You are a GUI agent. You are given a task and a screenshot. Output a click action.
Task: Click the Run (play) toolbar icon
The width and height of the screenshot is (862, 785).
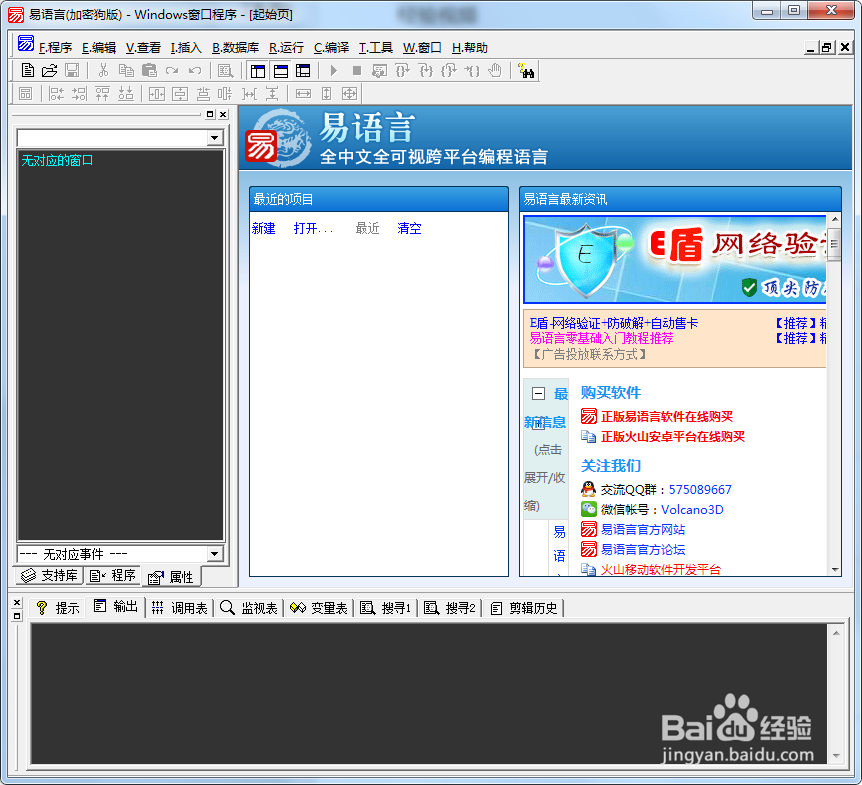tap(334, 70)
